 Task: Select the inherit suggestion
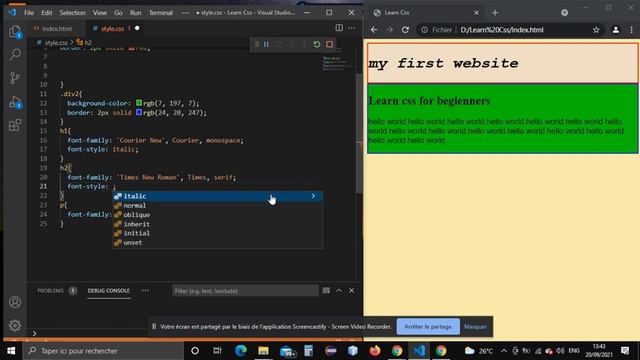pos(218,224)
